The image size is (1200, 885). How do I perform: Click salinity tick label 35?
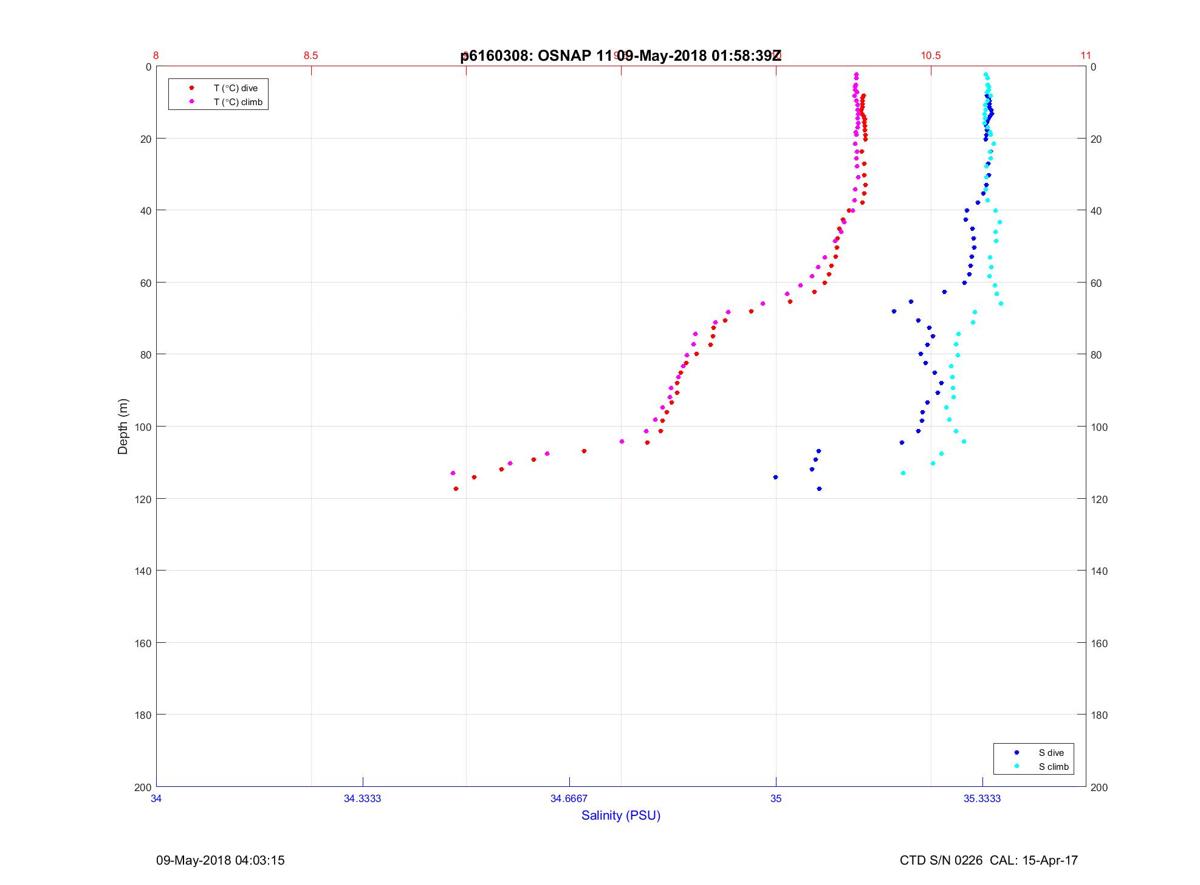[776, 798]
